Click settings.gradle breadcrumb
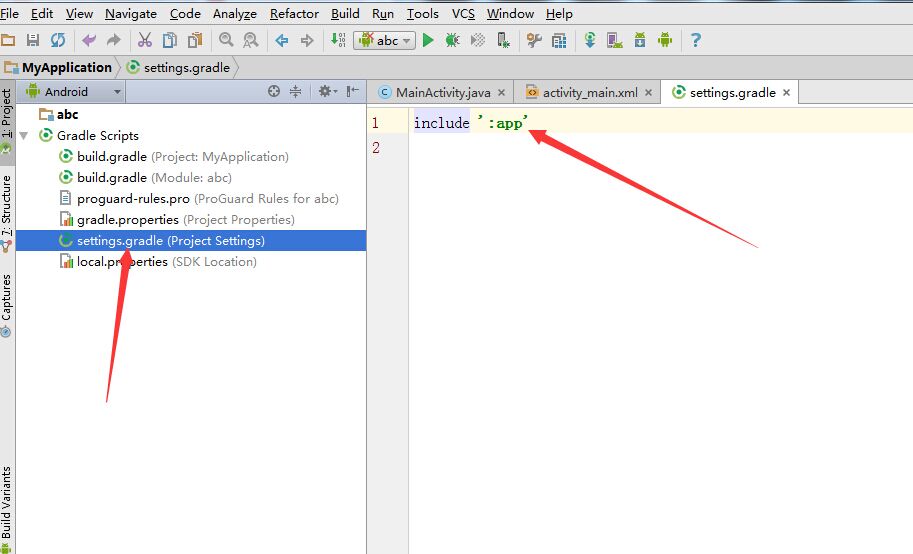Image resolution: width=913 pixels, height=554 pixels. click(179, 68)
